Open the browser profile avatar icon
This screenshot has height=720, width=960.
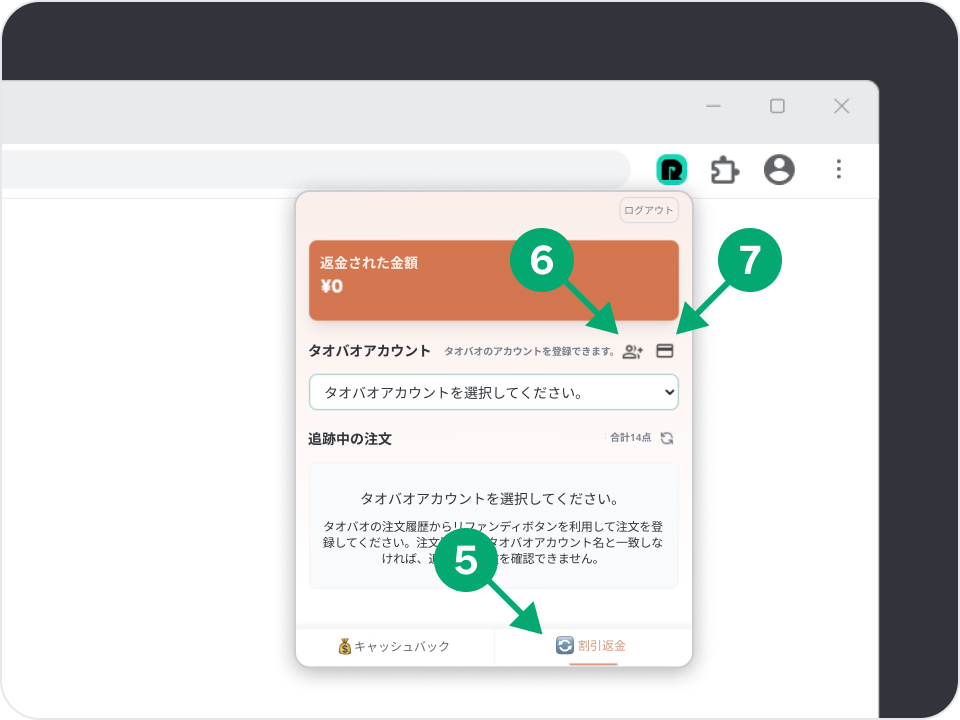pyautogui.click(x=779, y=170)
